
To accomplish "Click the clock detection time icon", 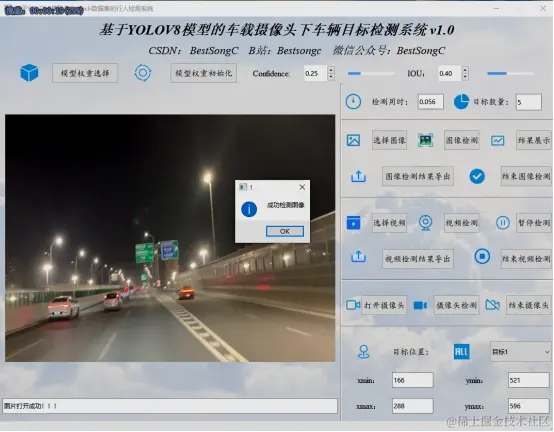I will [x=353, y=102].
